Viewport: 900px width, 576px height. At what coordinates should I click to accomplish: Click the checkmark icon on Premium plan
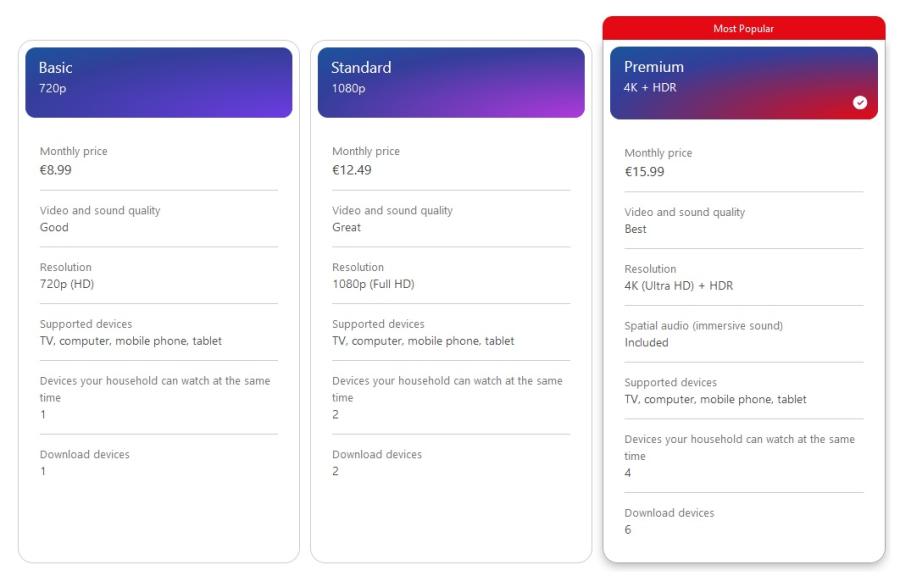[859, 102]
